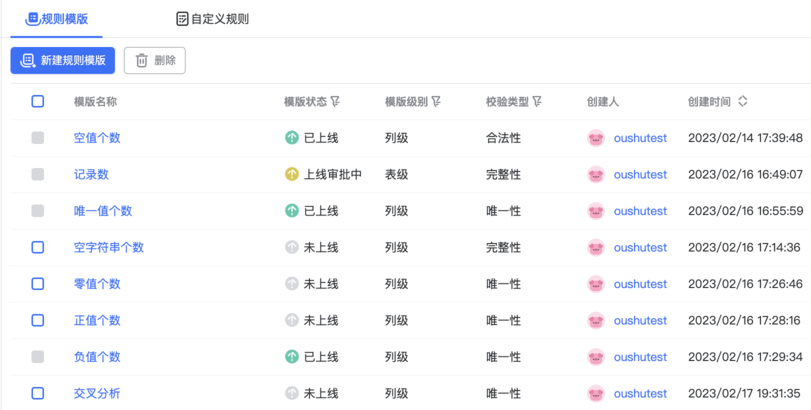This screenshot has height=410, width=811.
Task: Select checkbox for 交叉分析 row
Action: pos(38,393)
